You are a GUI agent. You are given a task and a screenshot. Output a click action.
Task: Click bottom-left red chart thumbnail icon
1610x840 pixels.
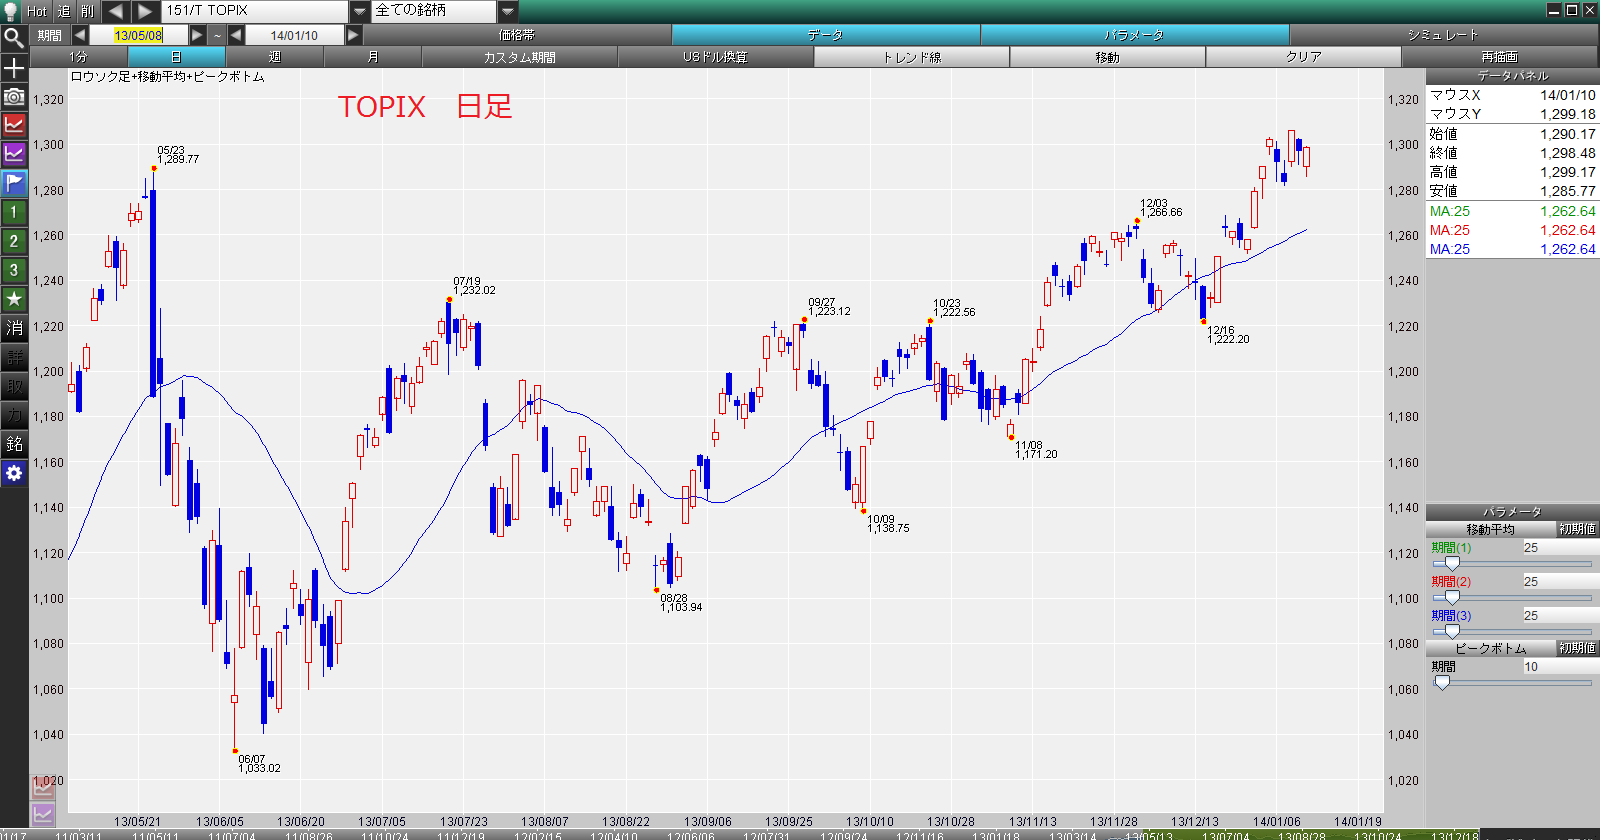tap(42, 788)
